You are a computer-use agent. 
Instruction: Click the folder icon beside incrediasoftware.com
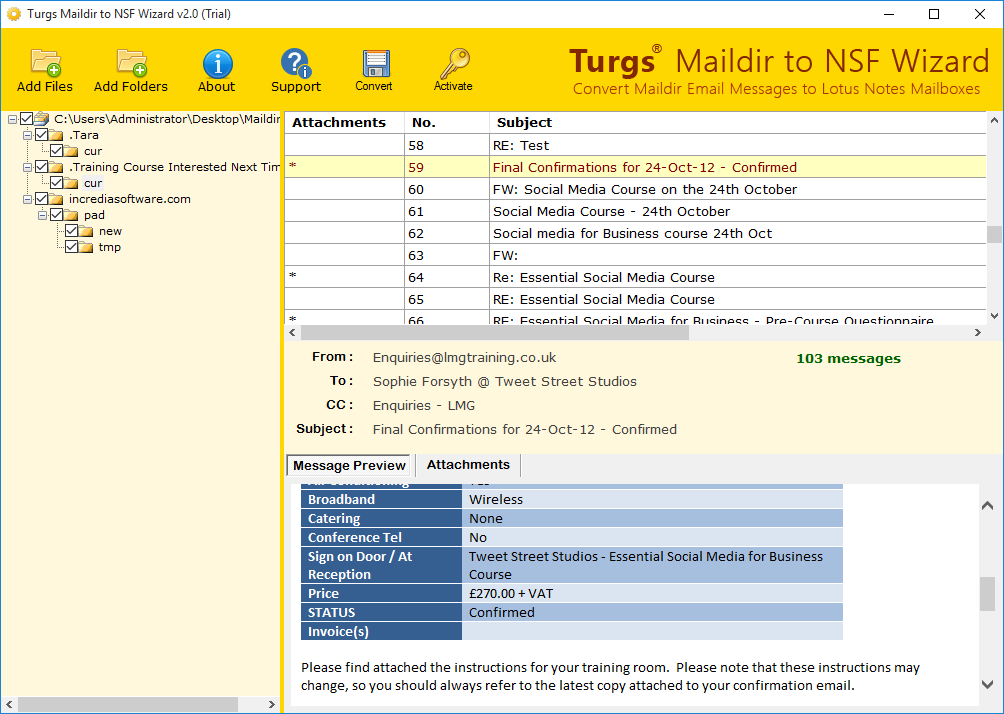click(57, 199)
